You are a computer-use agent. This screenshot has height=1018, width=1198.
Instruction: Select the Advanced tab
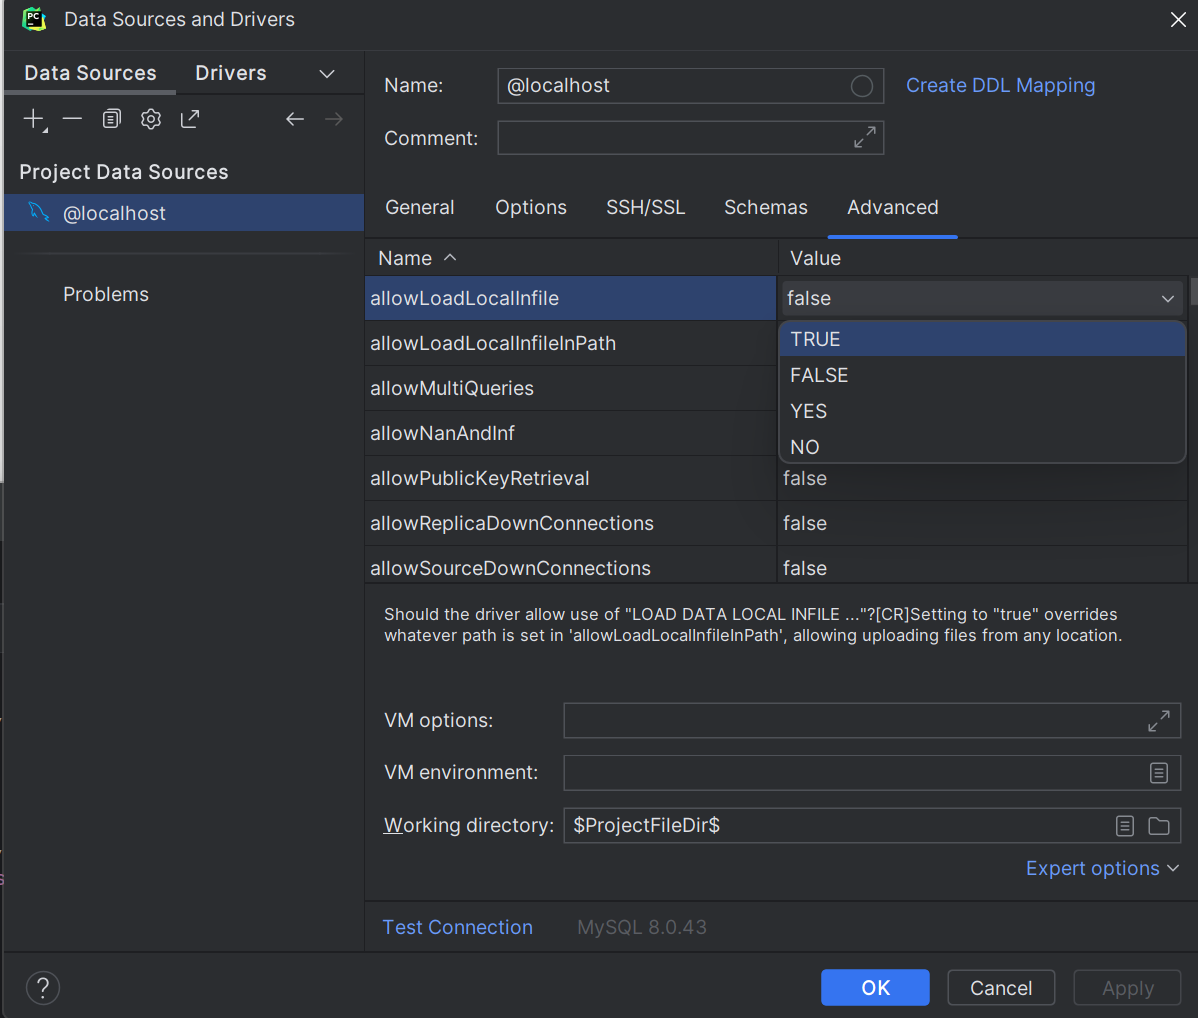892,207
